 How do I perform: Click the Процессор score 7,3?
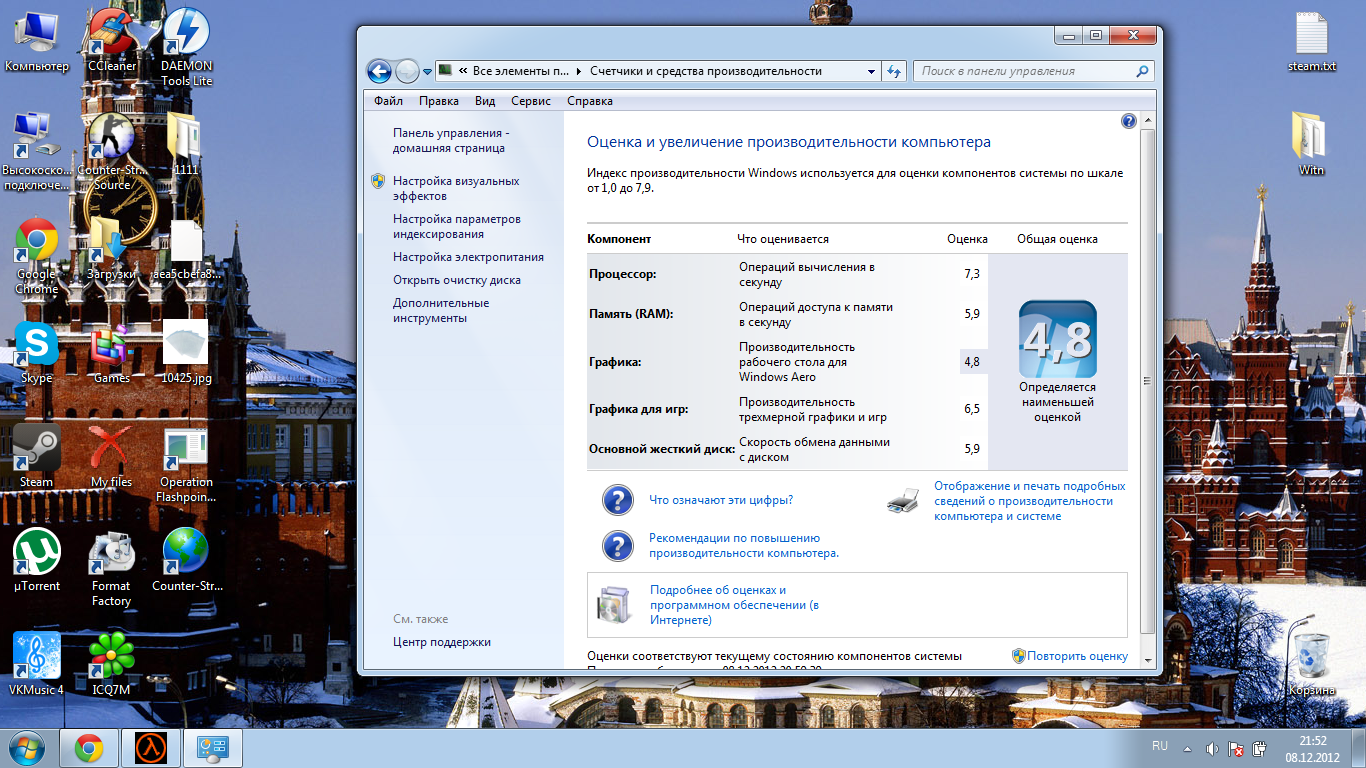pos(972,274)
